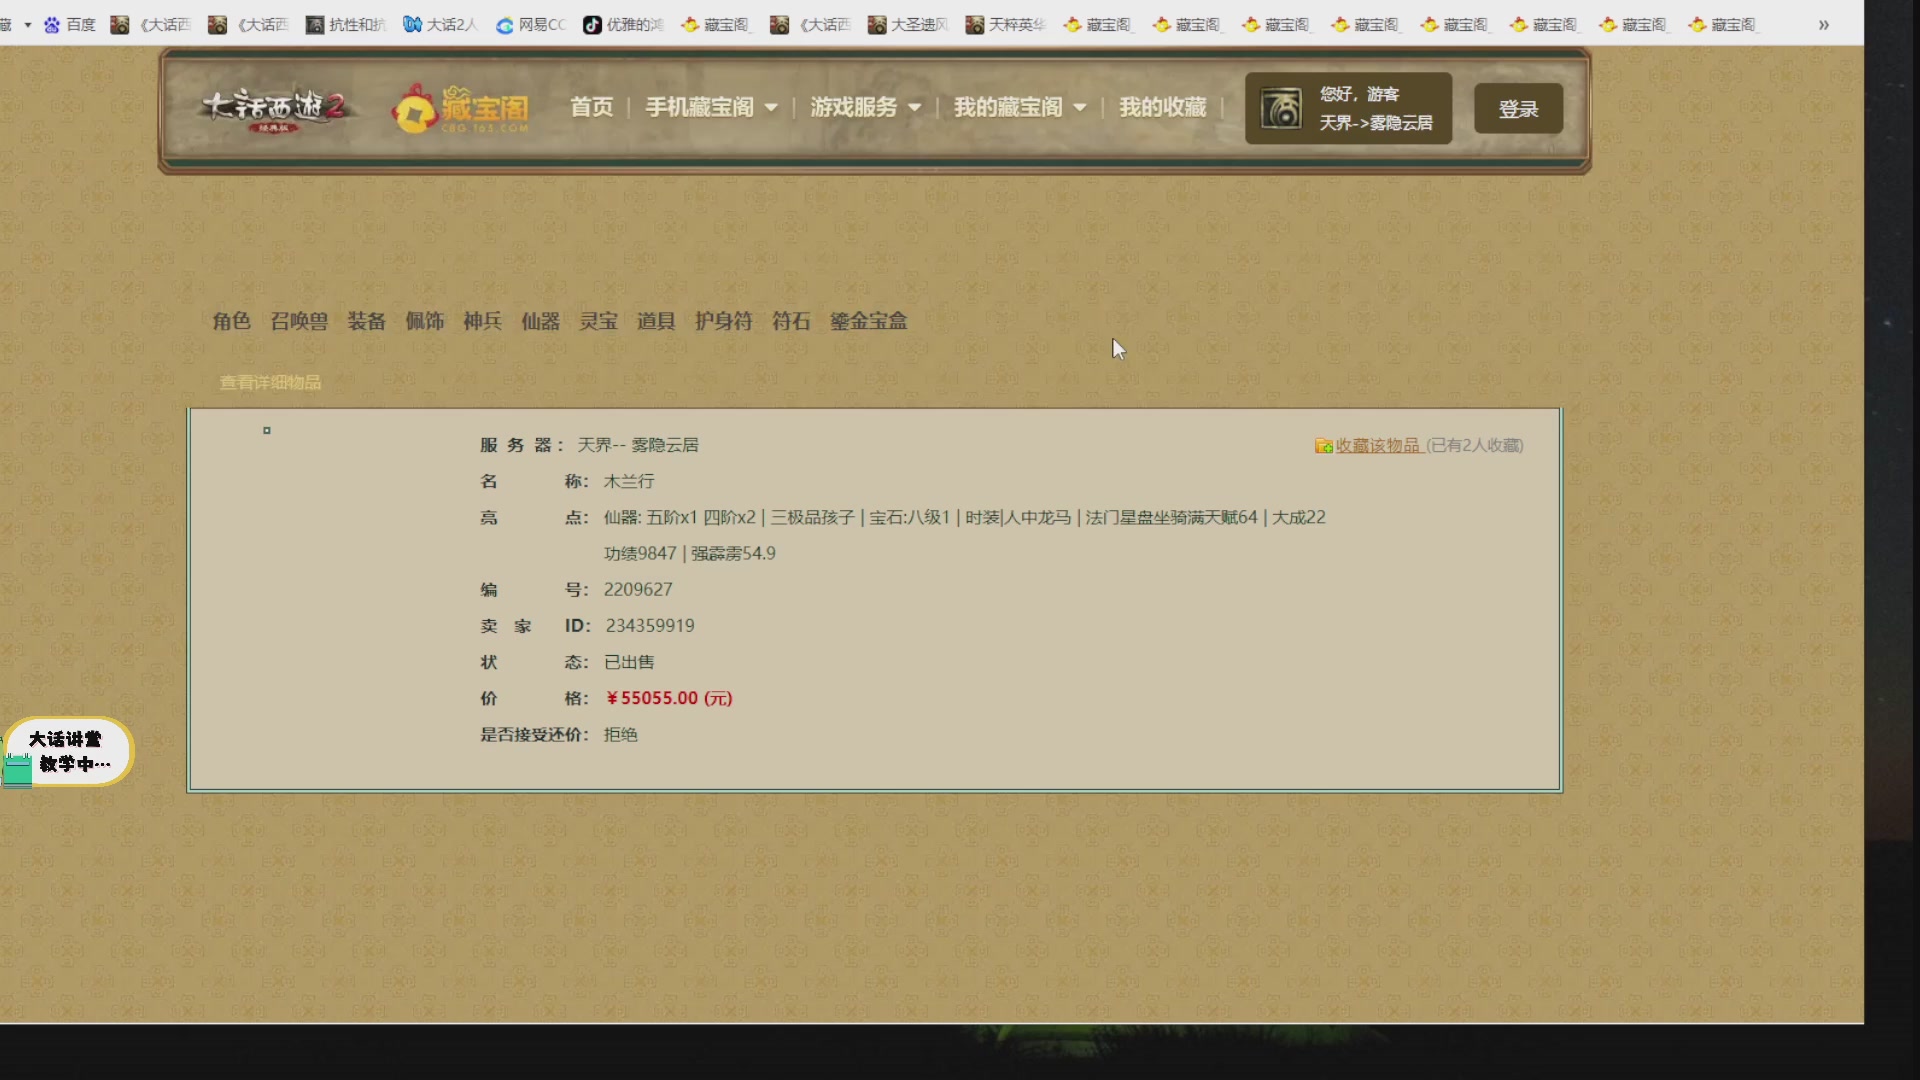The width and height of the screenshot is (1920, 1080).
Task: Show hidden bookmarks with the » chevron
Action: tap(1824, 25)
